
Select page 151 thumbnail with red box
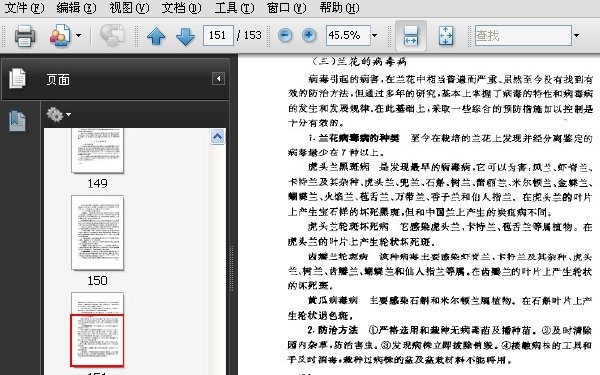pyautogui.click(x=97, y=330)
